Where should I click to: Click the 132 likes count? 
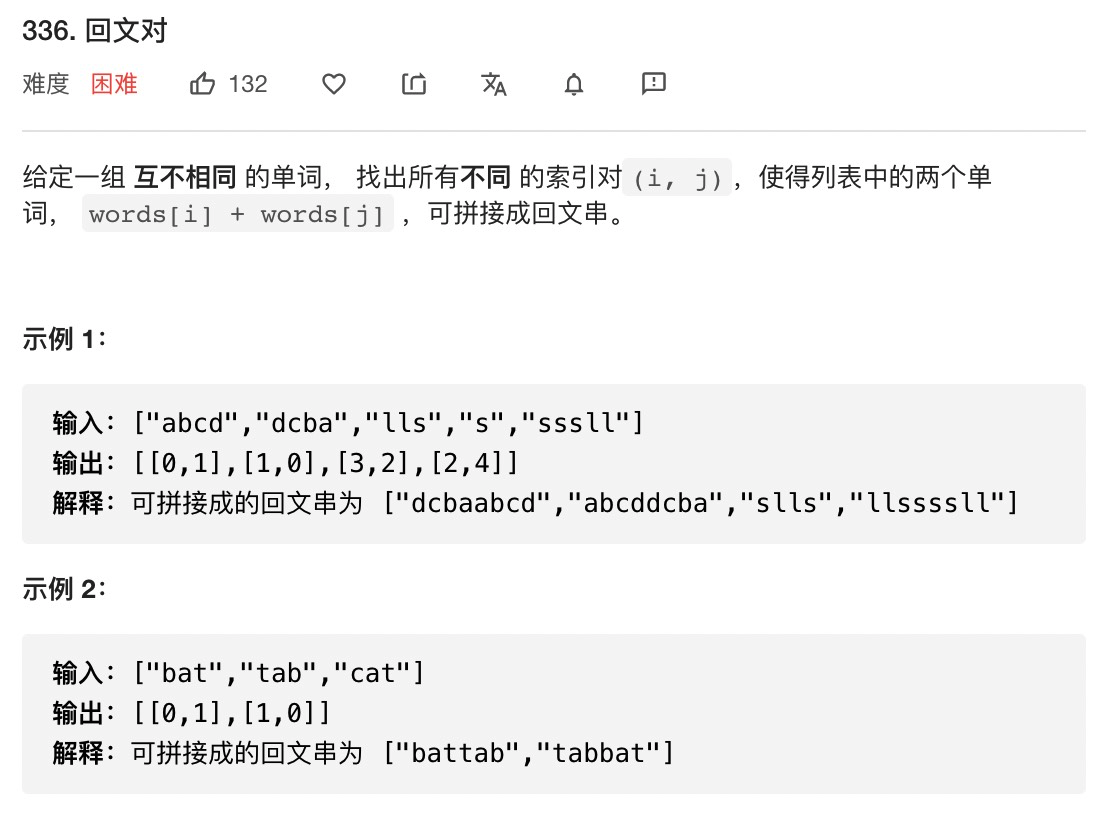[248, 84]
